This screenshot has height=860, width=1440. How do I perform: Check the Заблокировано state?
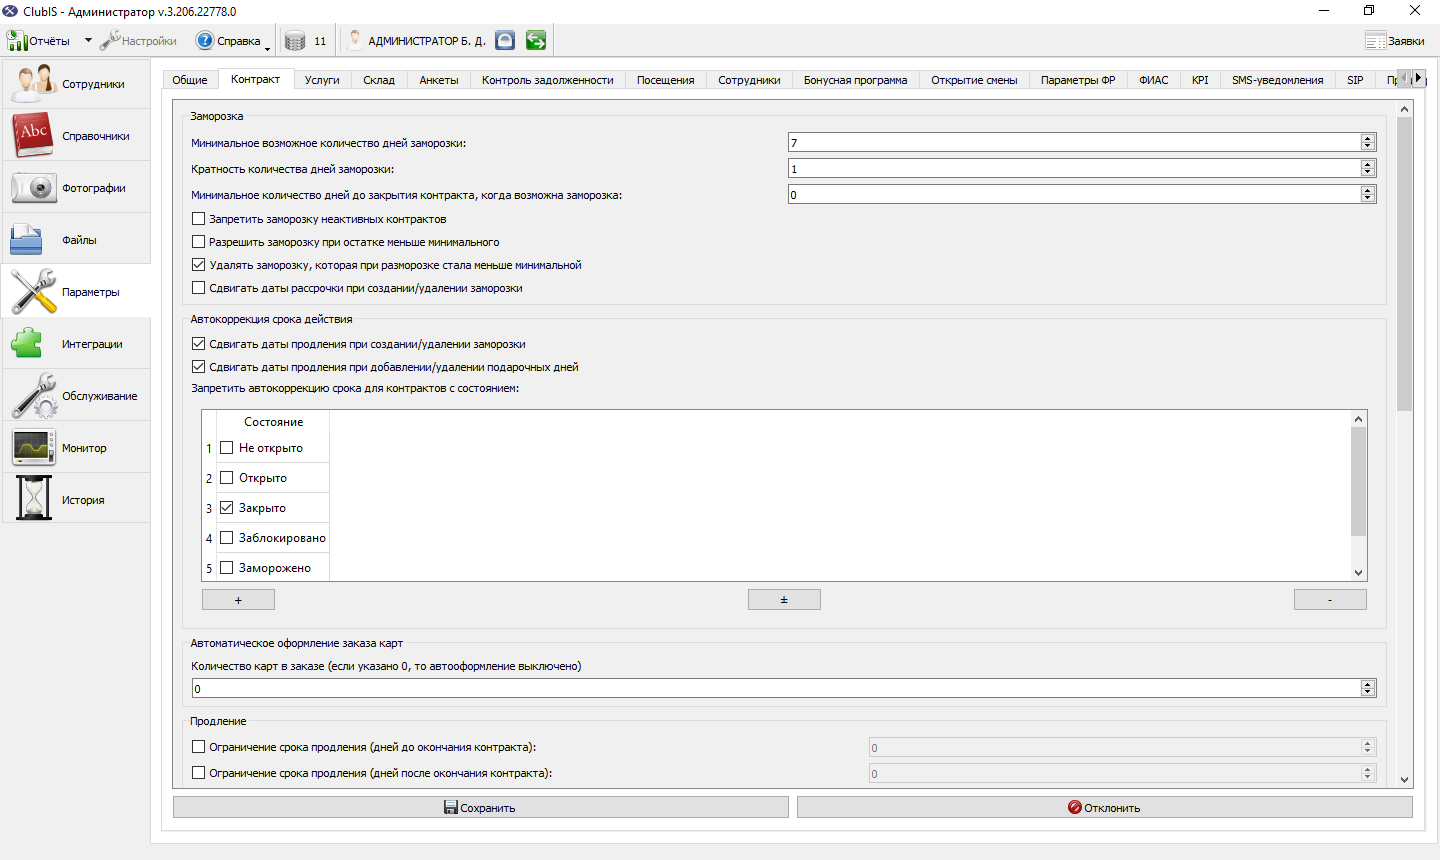tap(226, 537)
